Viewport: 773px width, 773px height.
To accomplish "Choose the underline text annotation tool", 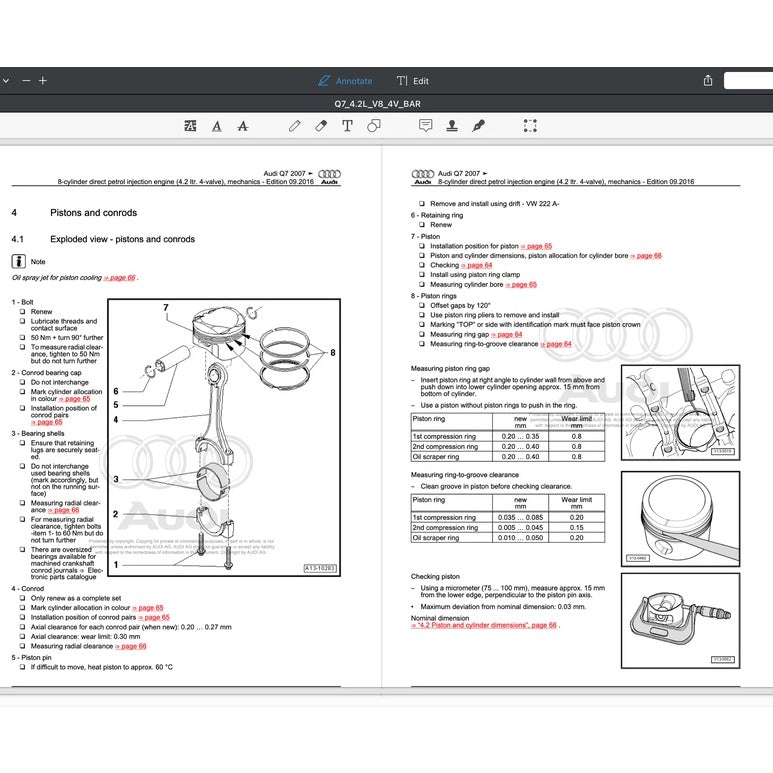I will tap(217, 126).
